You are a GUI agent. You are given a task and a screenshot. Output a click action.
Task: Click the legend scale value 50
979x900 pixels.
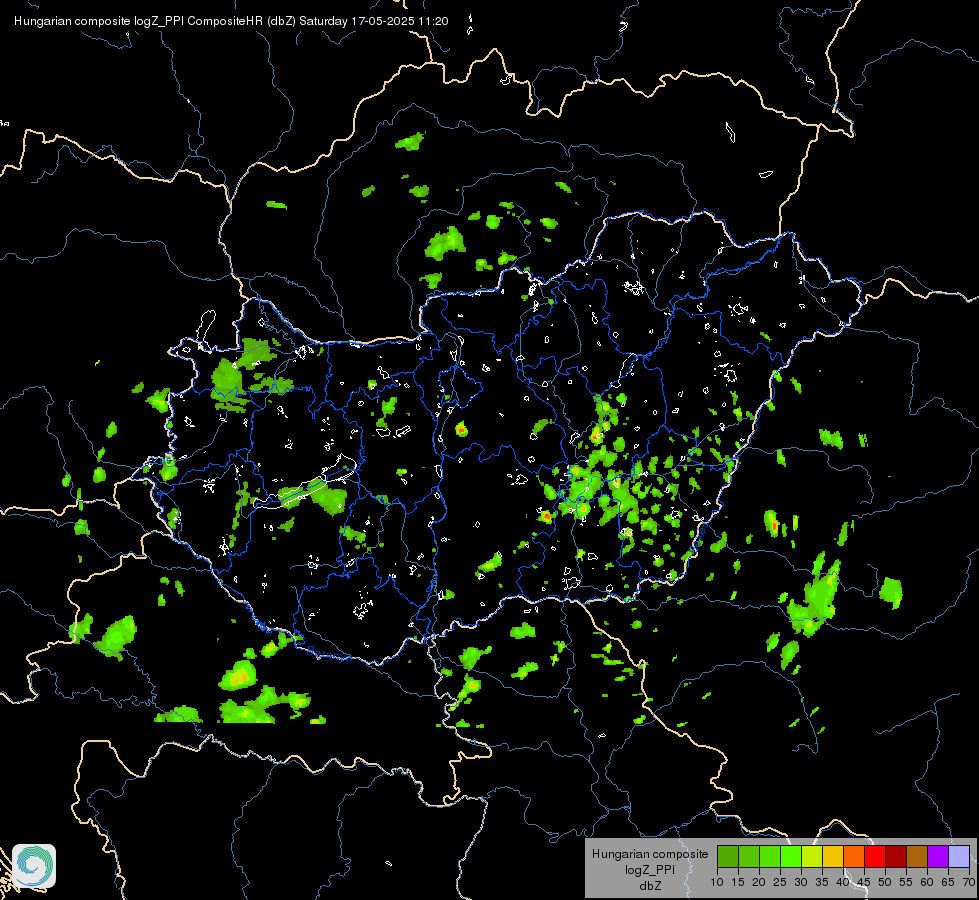[x=885, y=882]
